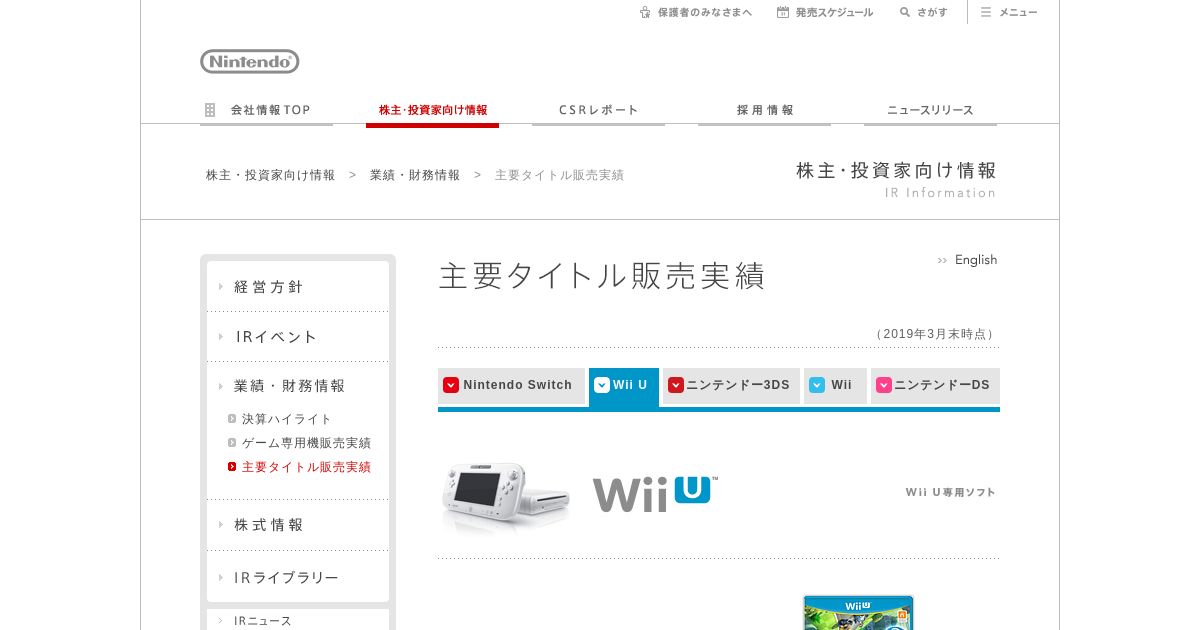This screenshot has height=630, width=1200.
Task: Click the building icon beside 会社情報TOP
Action: click(210, 110)
